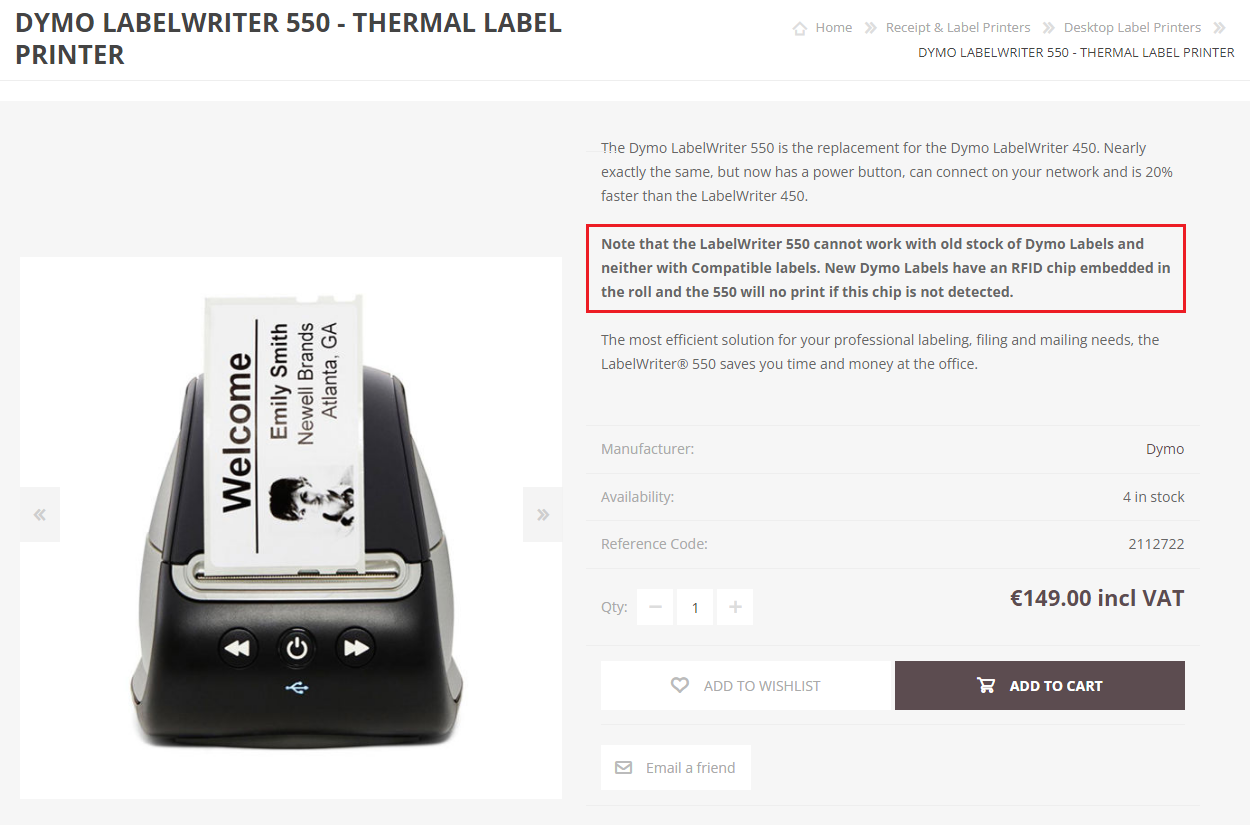The image size is (1250, 825).
Task: Open Receipt & Label Printers breadcrumb
Action: (958, 28)
